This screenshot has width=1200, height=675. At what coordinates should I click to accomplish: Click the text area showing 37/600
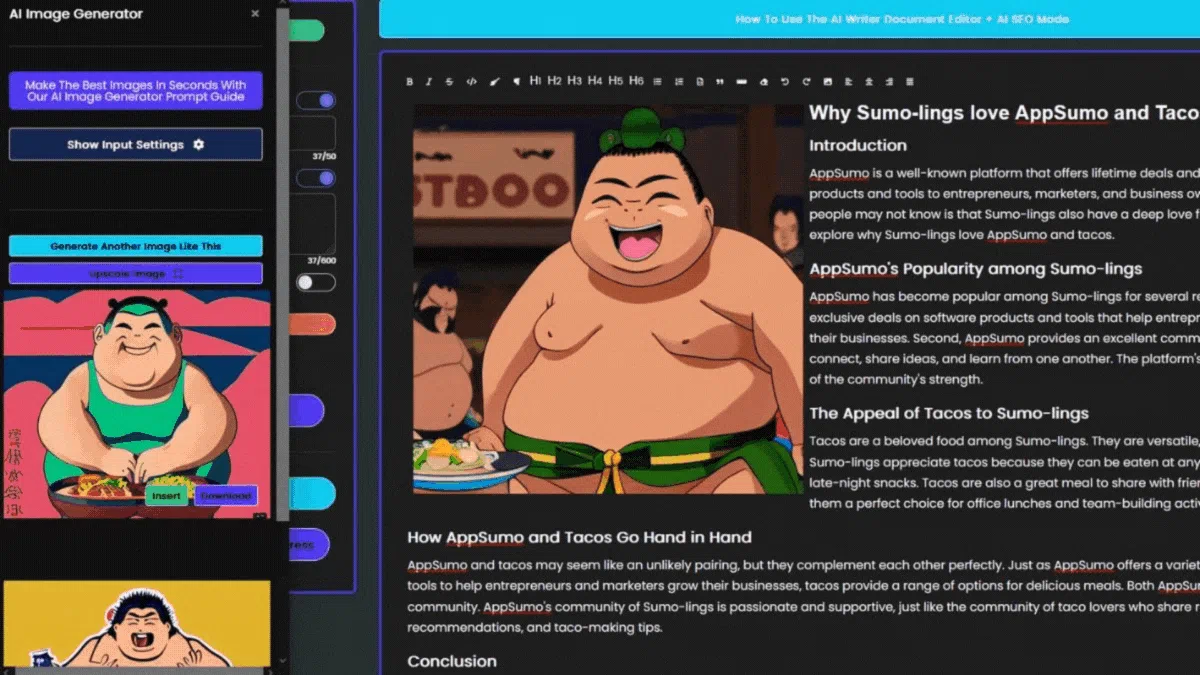click(314, 224)
